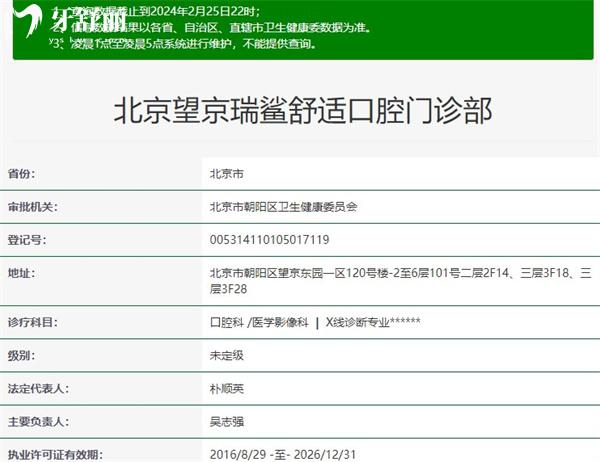The image size is (600, 462).
Task: Click the notice line about 2024年2月25日22时
Action: (156, 11)
